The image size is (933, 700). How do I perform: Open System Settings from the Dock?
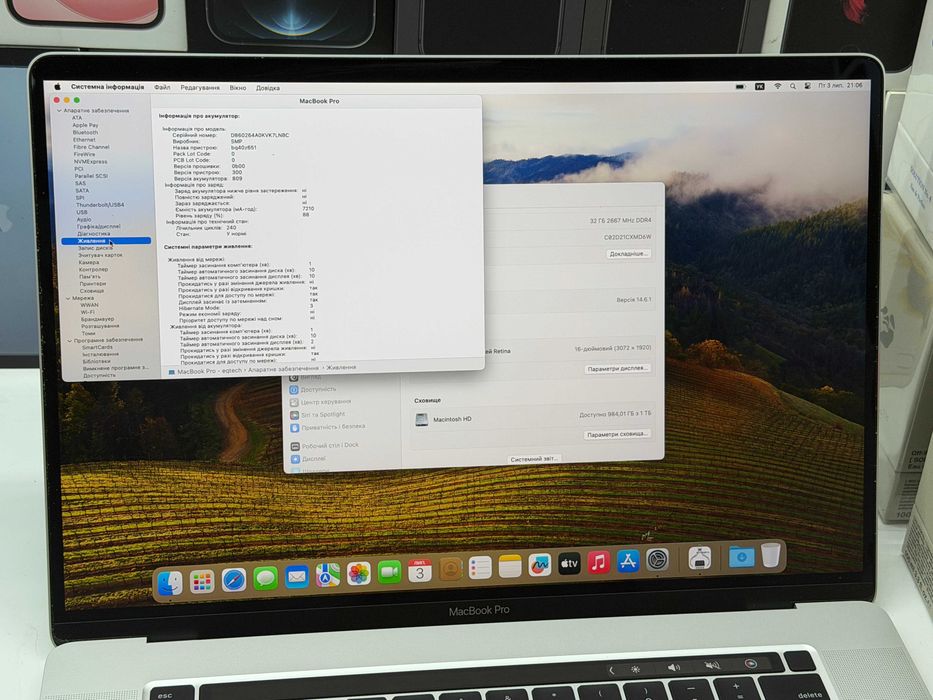click(x=657, y=560)
